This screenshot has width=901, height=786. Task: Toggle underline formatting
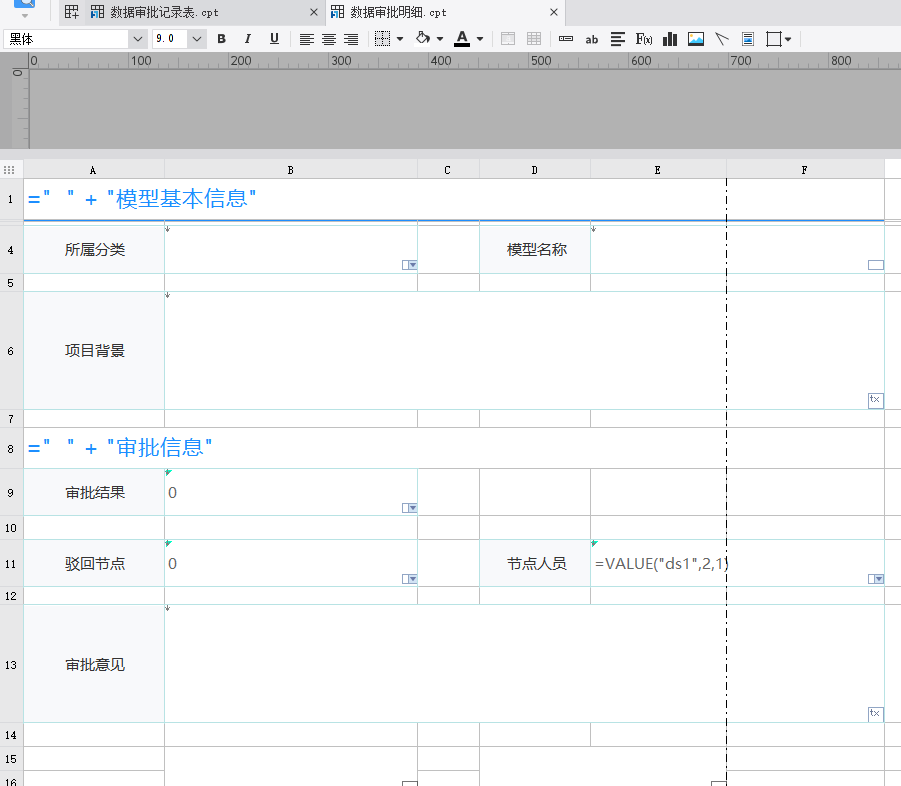[274, 39]
